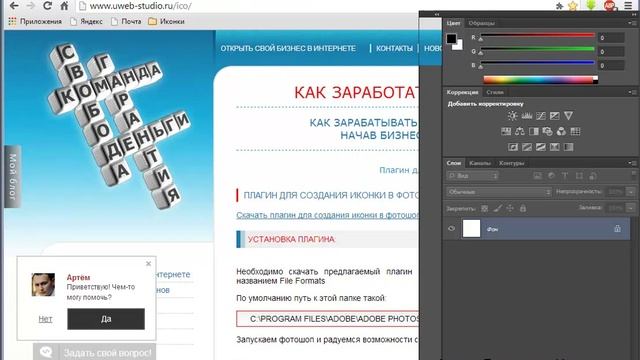This screenshot has height=360, width=640.
Task: Add a Vibrance adjustment (triangle icon)
Action: coord(568,116)
